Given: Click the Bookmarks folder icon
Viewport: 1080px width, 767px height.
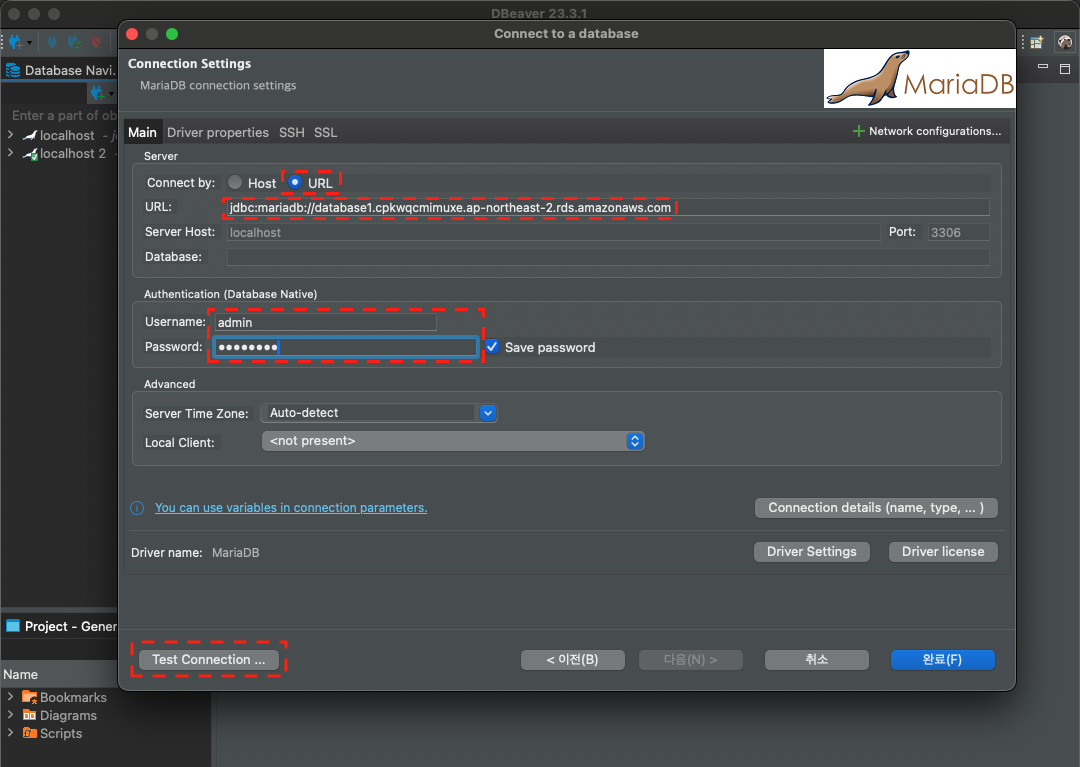Looking at the screenshot, I should 29,697.
